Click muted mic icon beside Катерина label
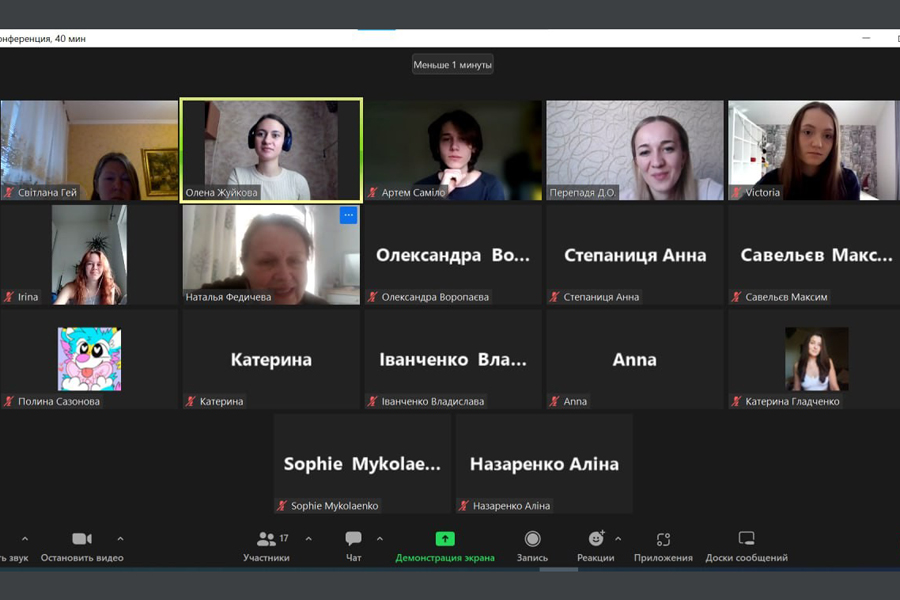The image size is (900, 600). pyautogui.click(x=191, y=401)
